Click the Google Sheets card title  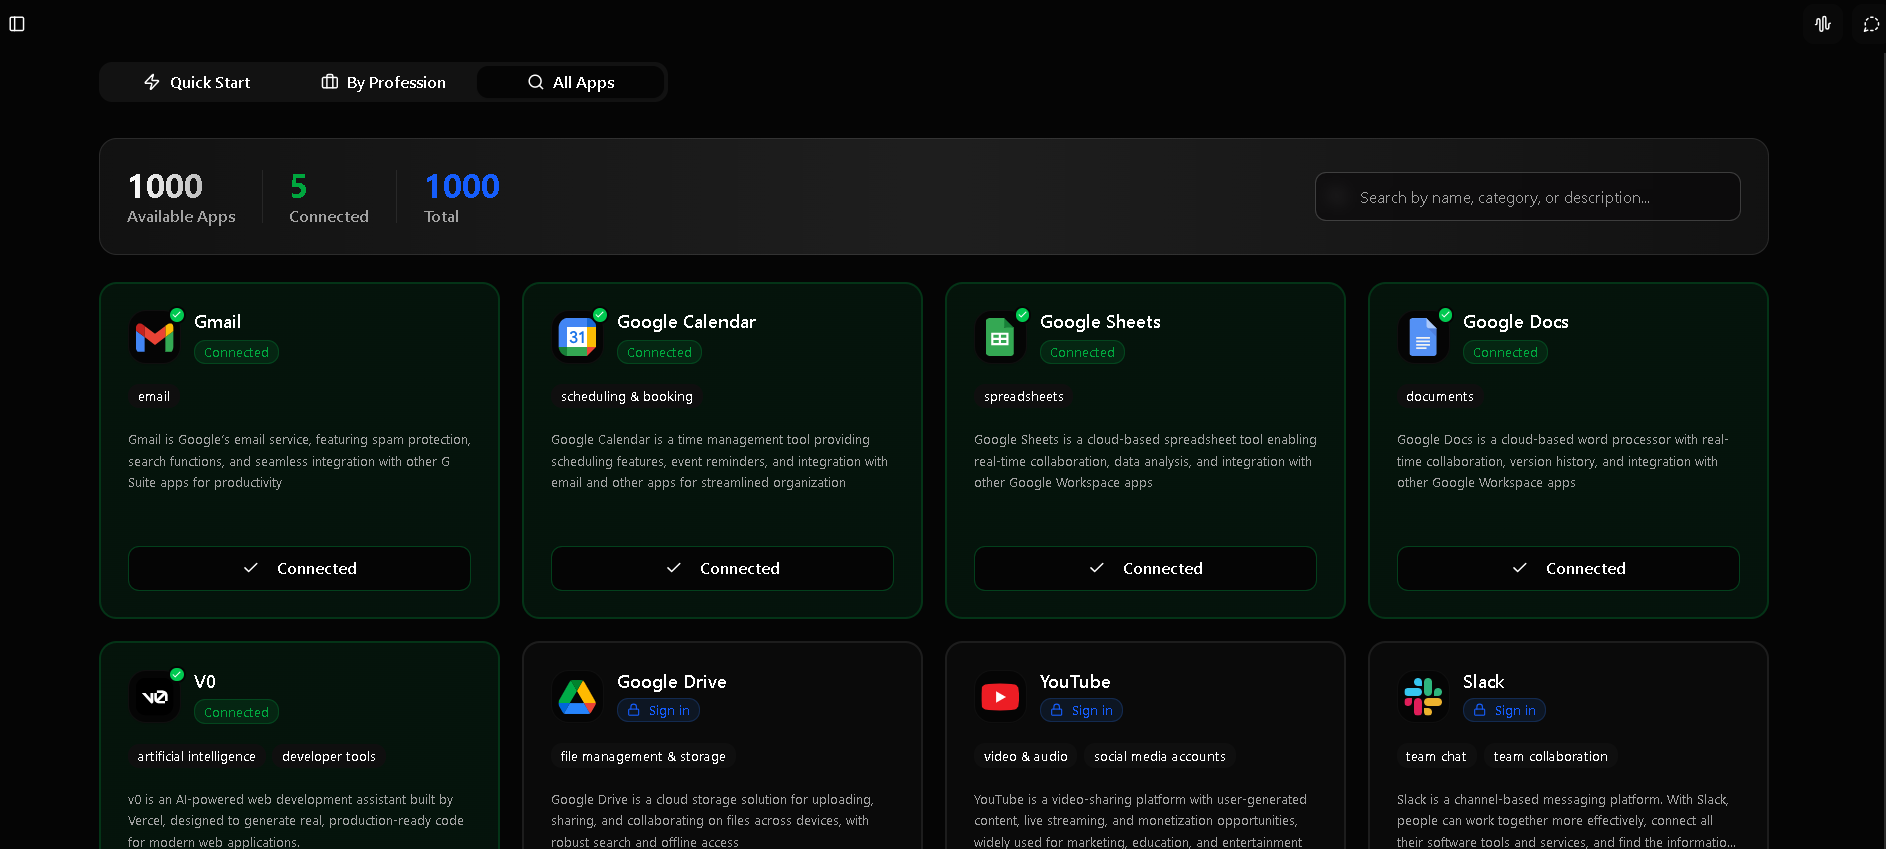[1101, 322]
